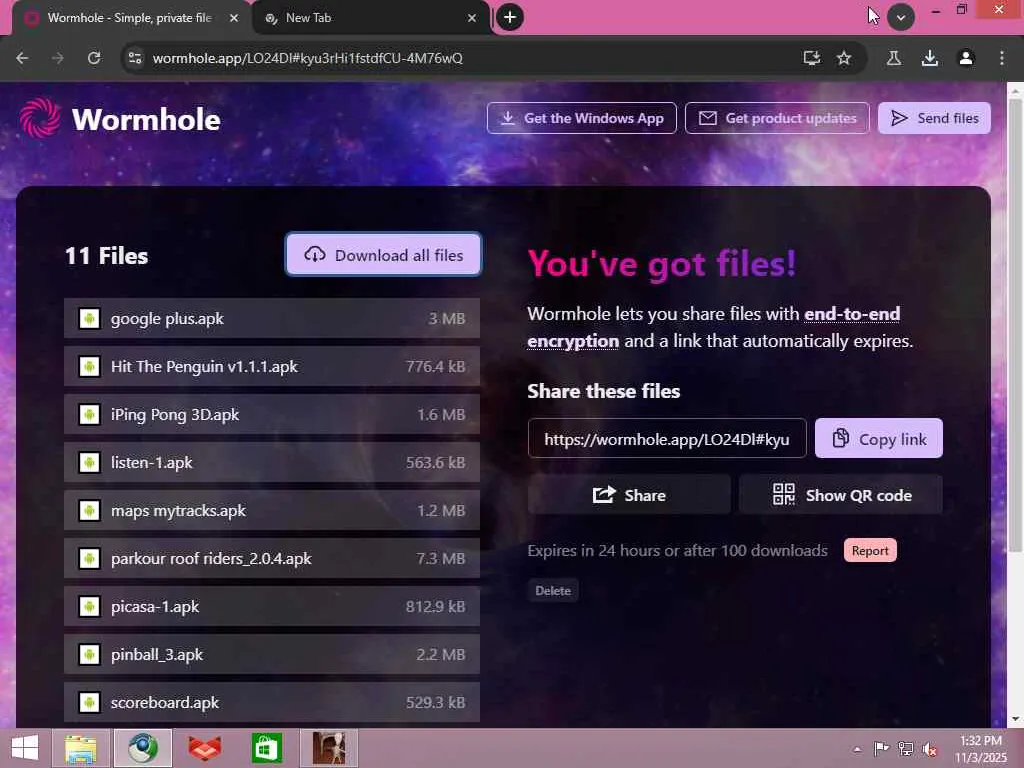Open the Action Center flag tray icon
The image size is (1024, 768).
coord(881,748)
